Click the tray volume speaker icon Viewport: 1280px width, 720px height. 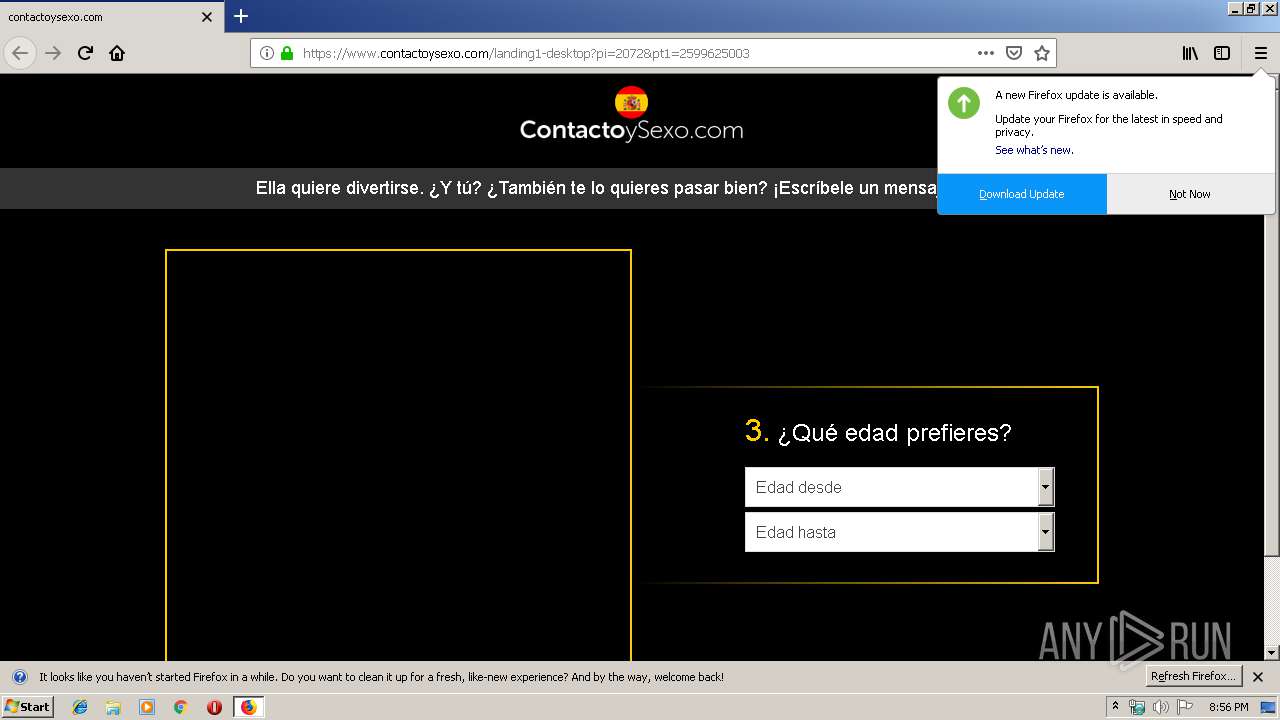[x=1160, y=707]
